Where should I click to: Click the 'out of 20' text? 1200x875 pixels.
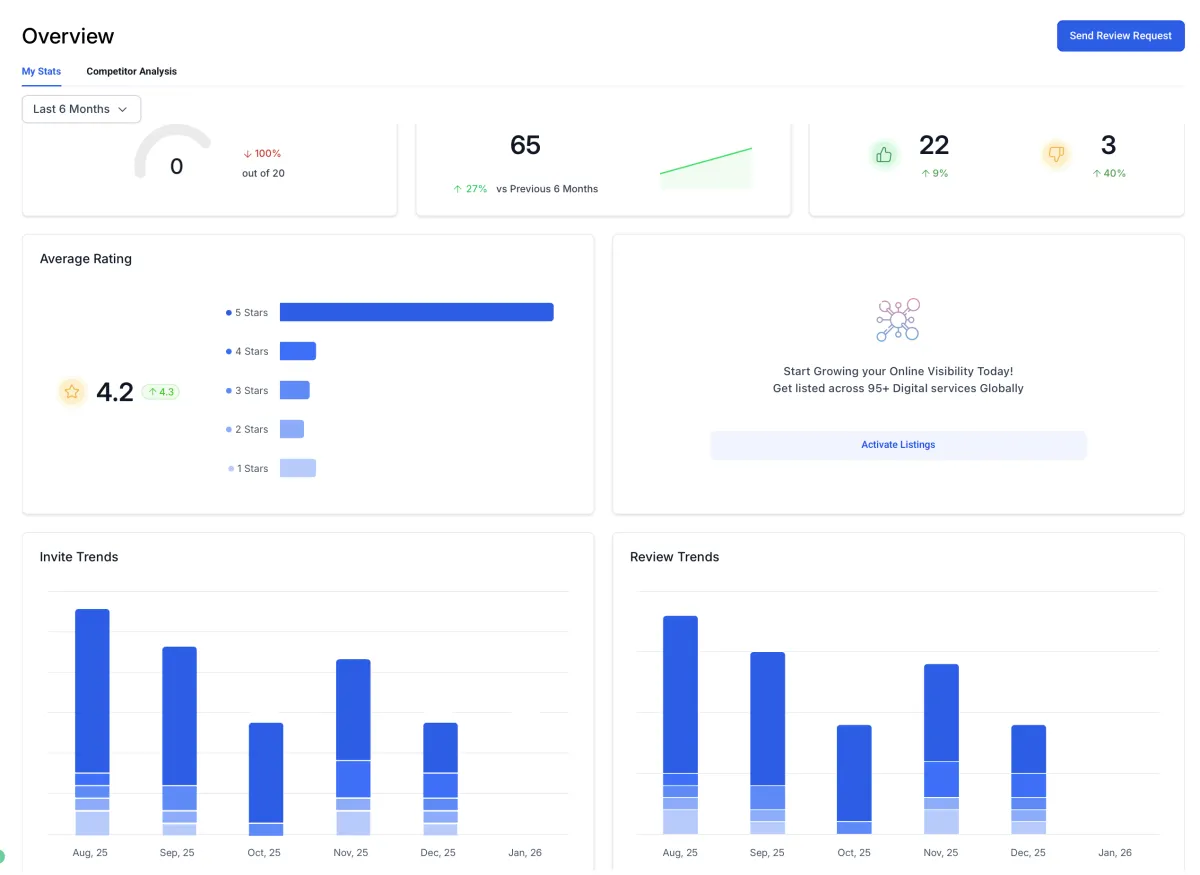coord(263,174)
